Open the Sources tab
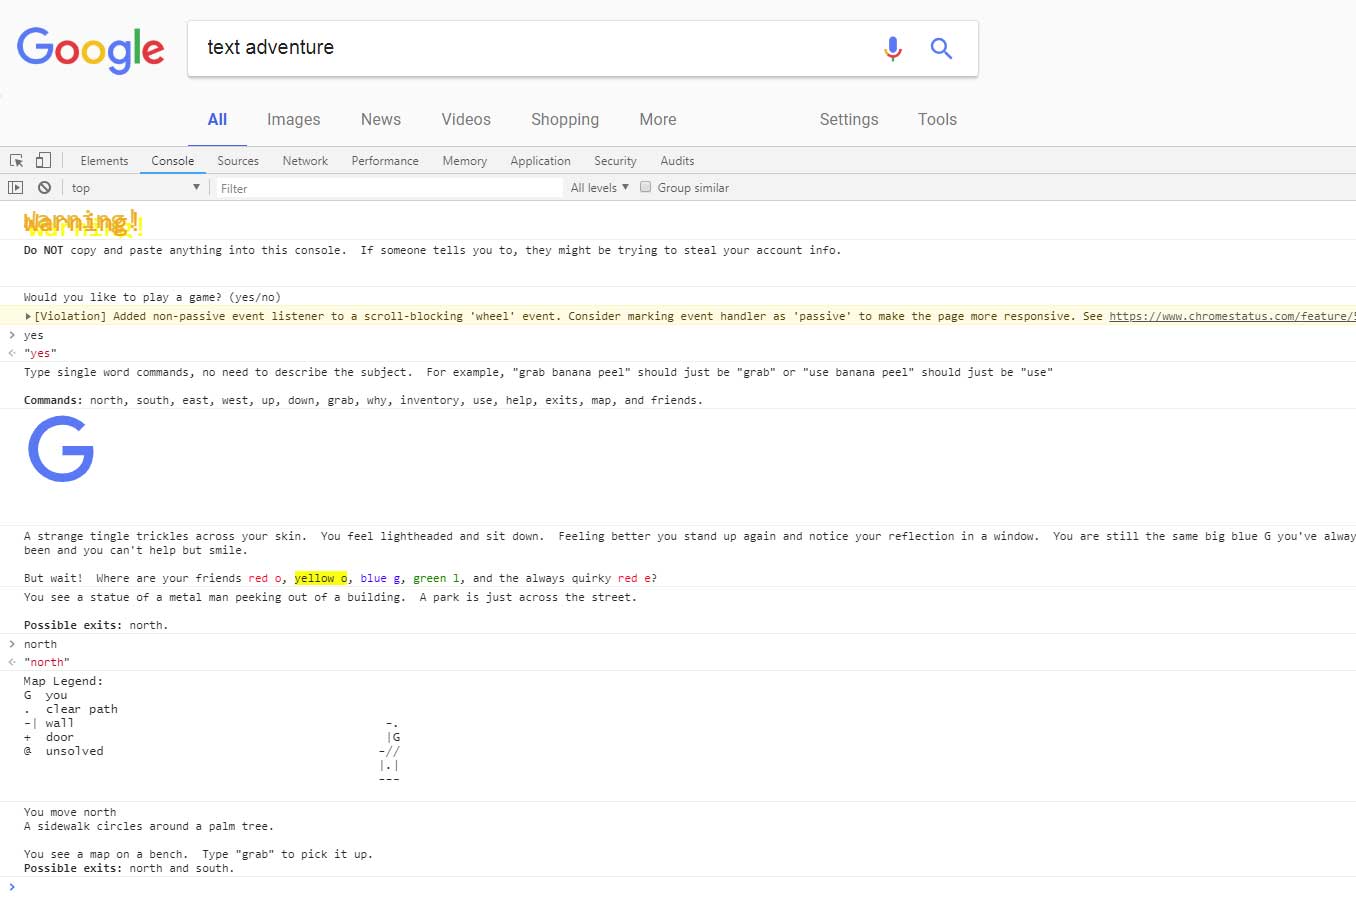Screen dimensions: 1356x904 [238, 161]
